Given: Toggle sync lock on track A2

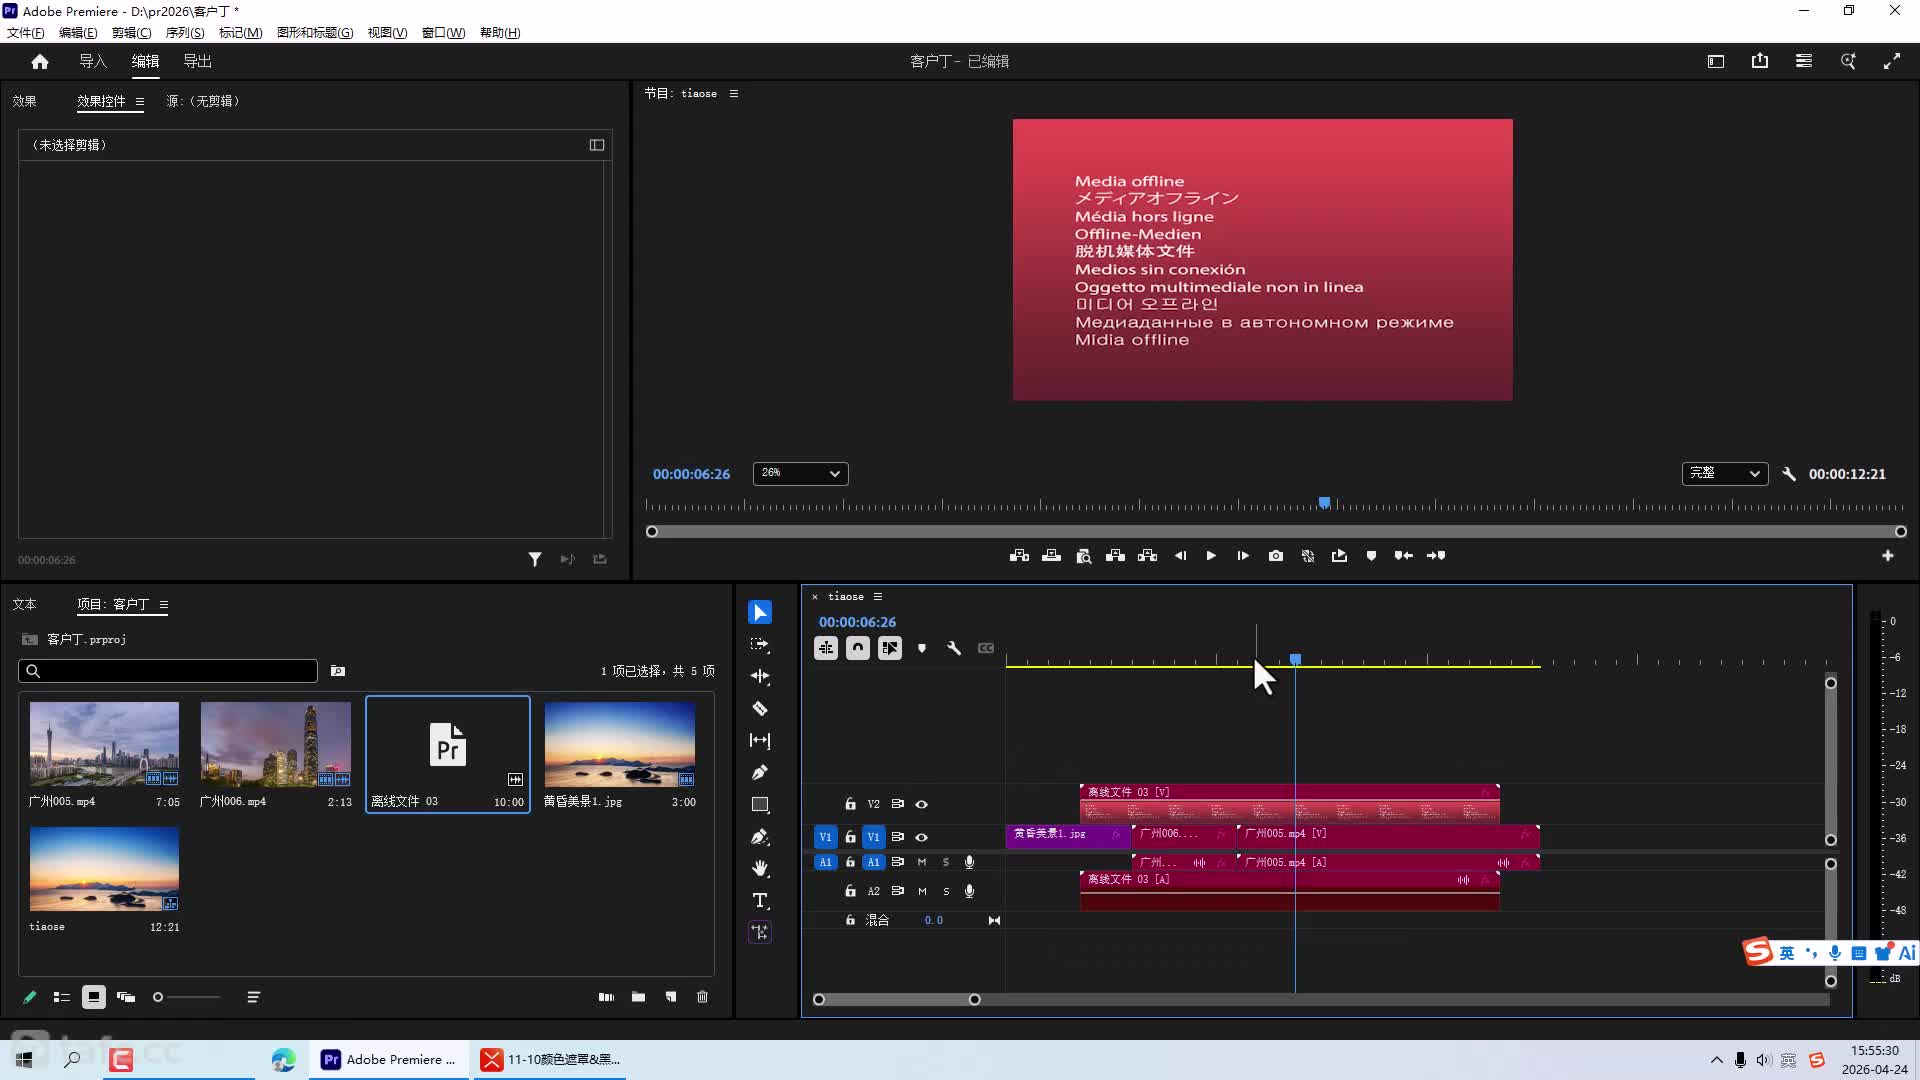Looking at the screenshot, I should pos(898,892).
